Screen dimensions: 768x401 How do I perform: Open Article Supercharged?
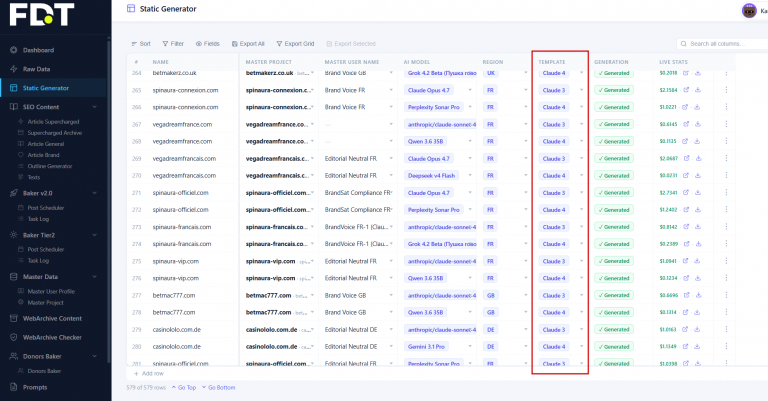(x=53, y=121)
